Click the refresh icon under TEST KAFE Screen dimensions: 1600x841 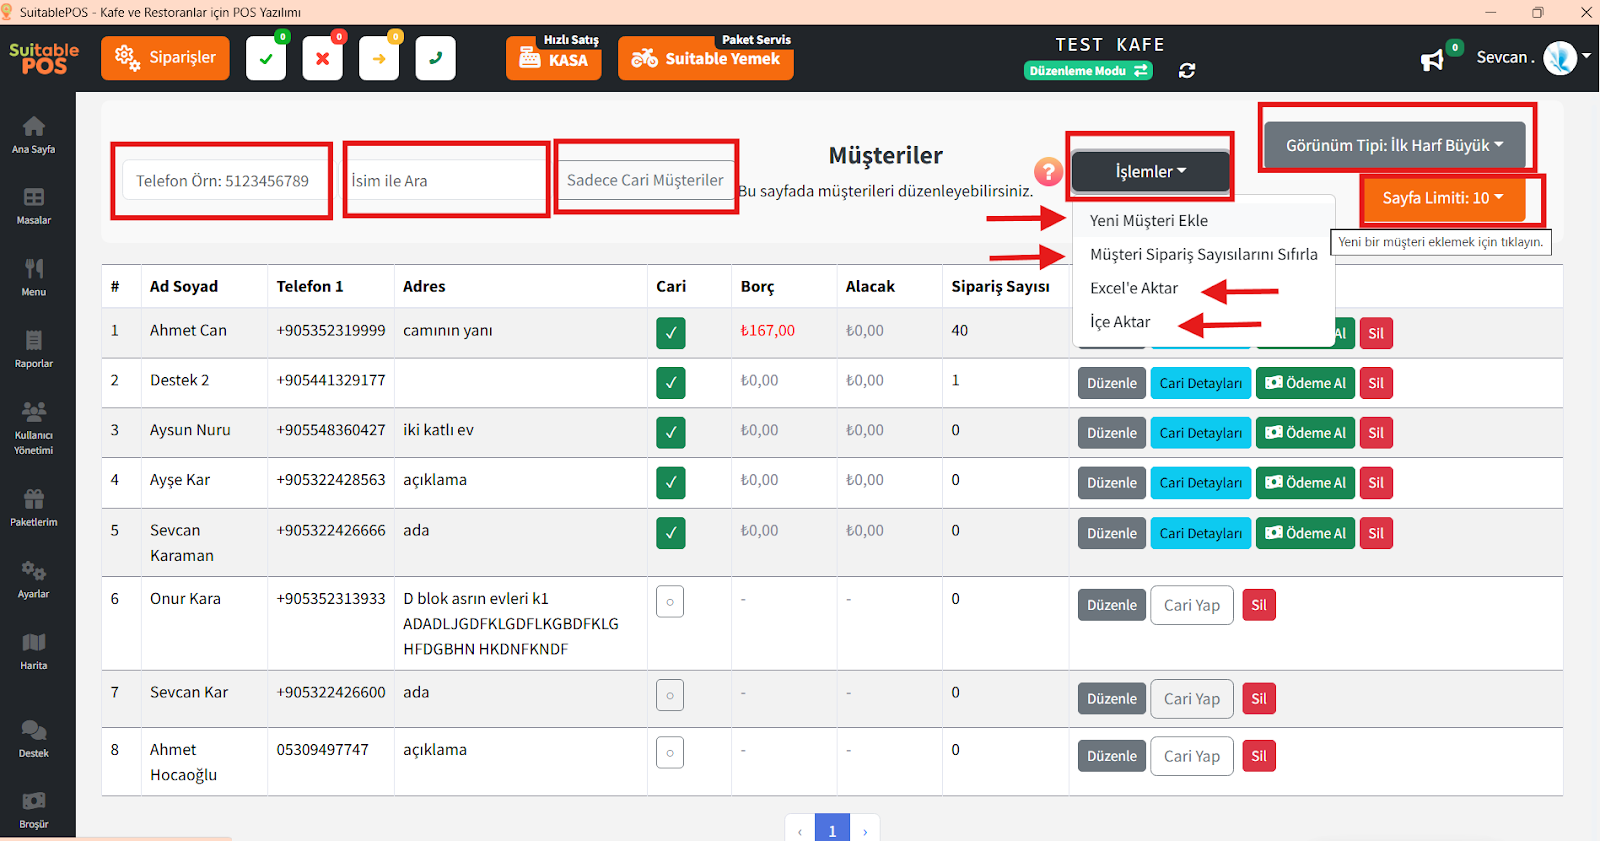click(x=1187, y=71)
